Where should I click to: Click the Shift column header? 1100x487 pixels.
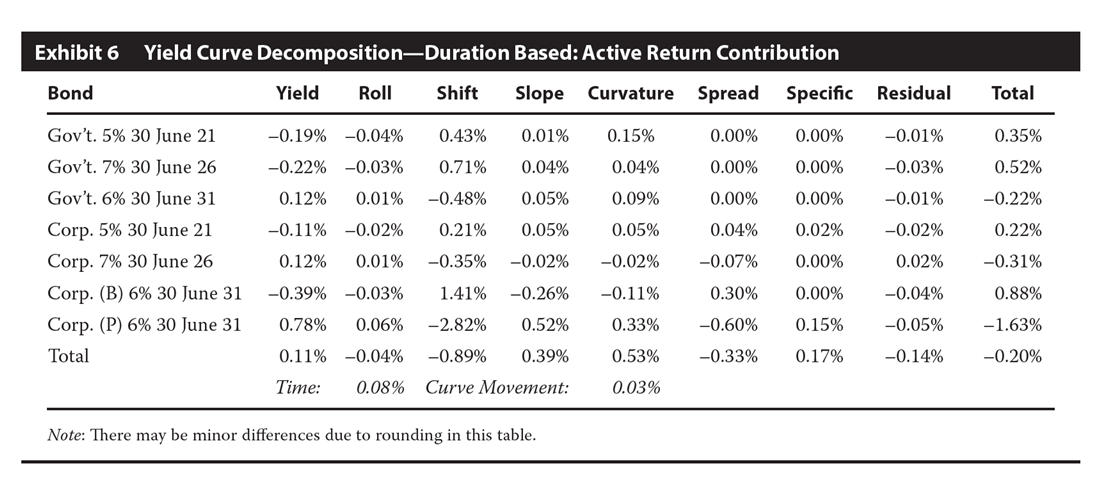coord(457,94)
